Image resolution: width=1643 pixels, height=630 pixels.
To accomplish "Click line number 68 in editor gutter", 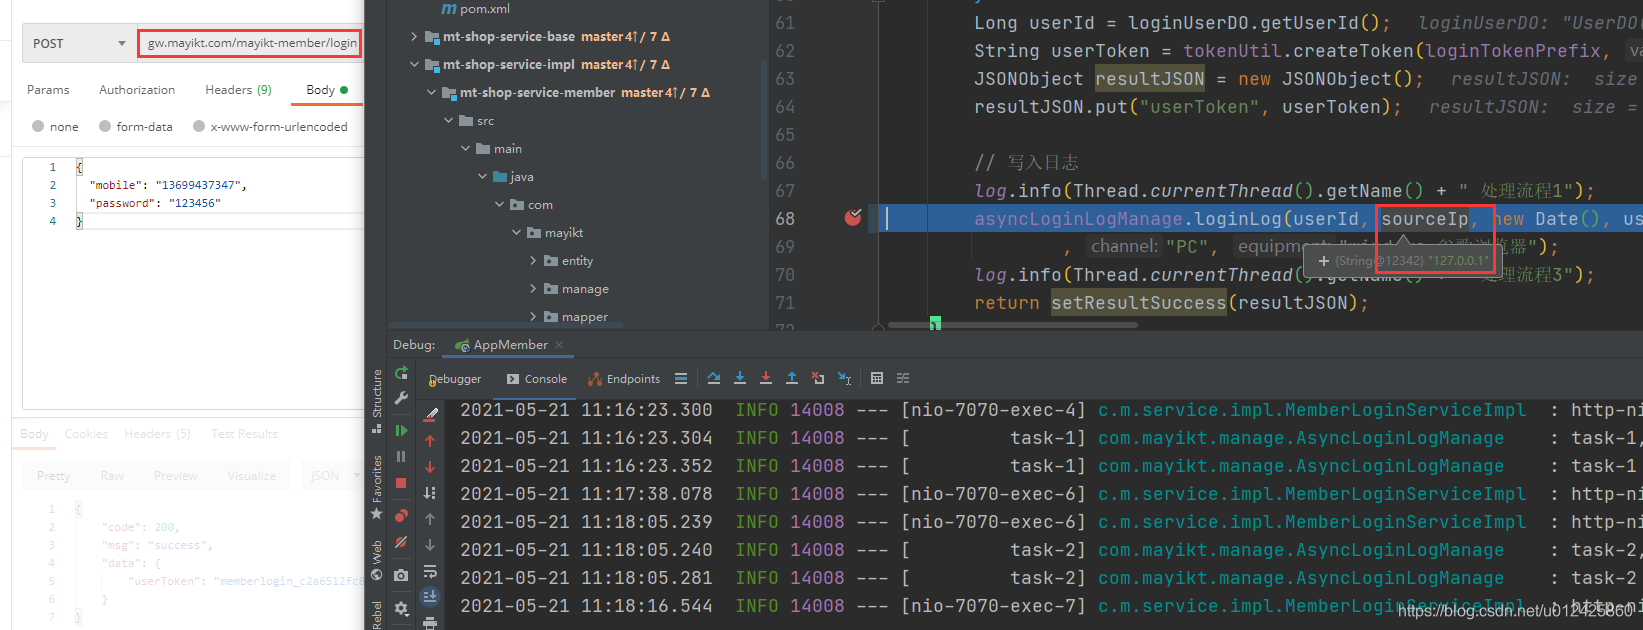I will coord(785,219).
